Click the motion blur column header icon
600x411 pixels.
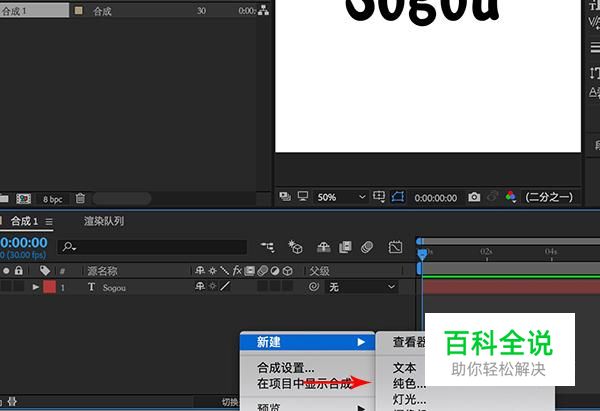[x=262, y=271]
